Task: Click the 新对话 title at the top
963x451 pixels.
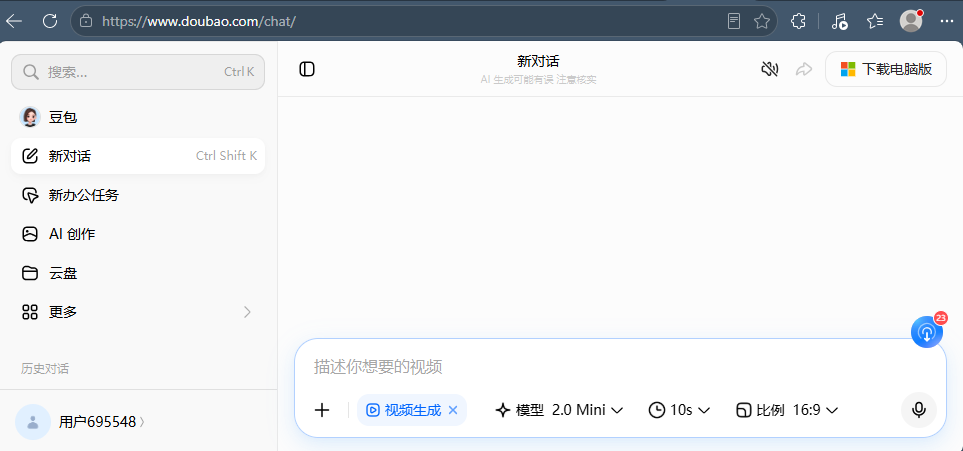Action: (538, 61)
